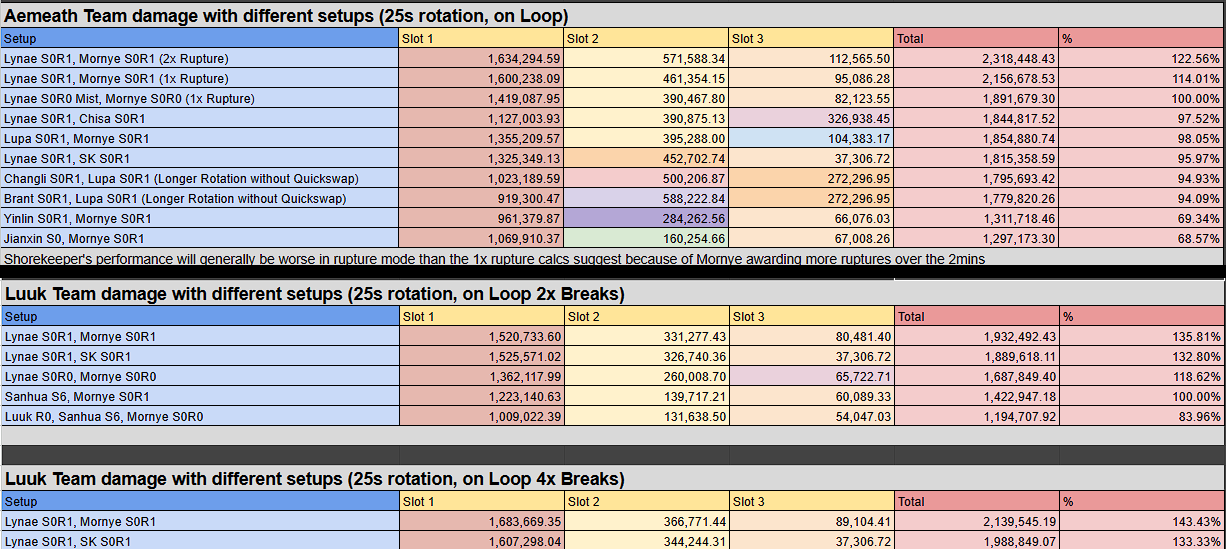Viewport: 1226px width, 549px height.
Task: Click the blue cell 104,383.17
Action: (811, 139)
